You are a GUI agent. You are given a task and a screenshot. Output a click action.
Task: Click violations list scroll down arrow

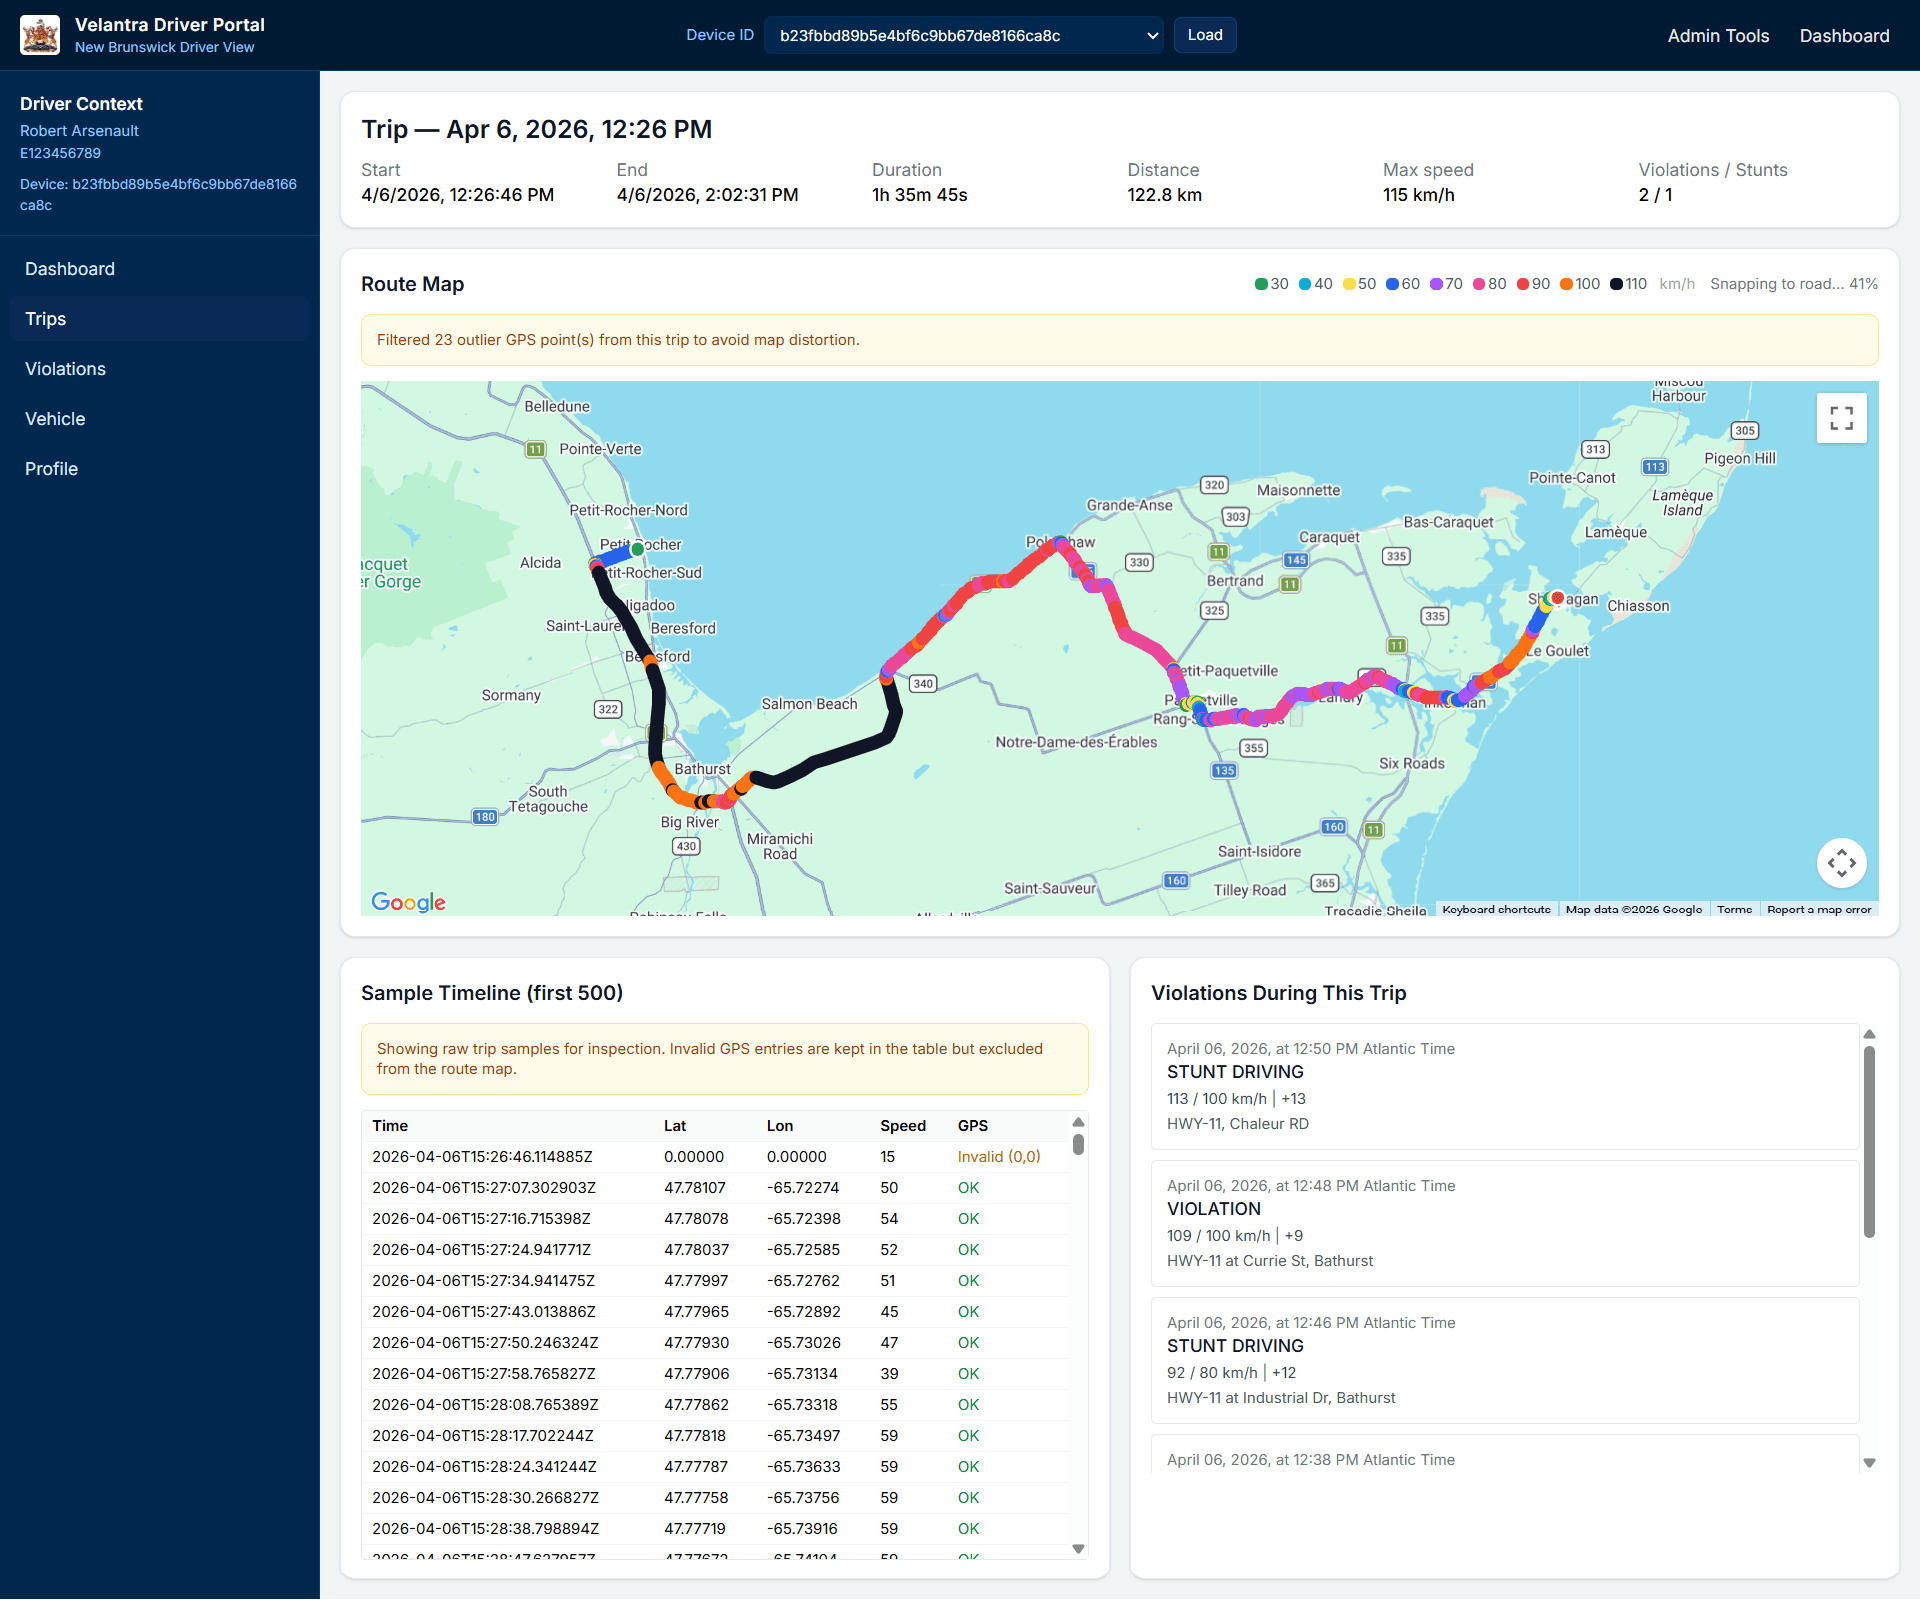(1869, 1463)
